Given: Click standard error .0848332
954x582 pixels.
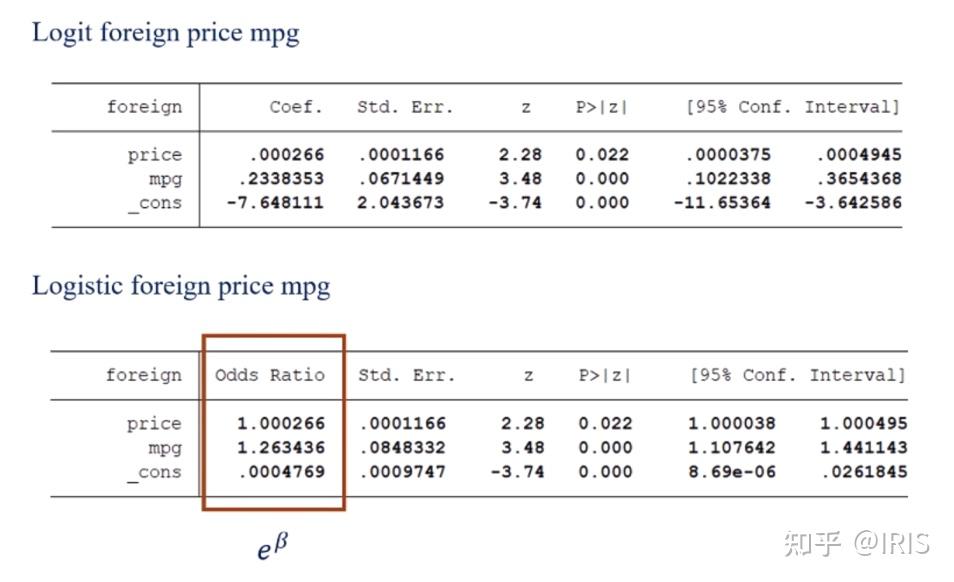Looking at the screenshot, I should (x=402, y=448).
